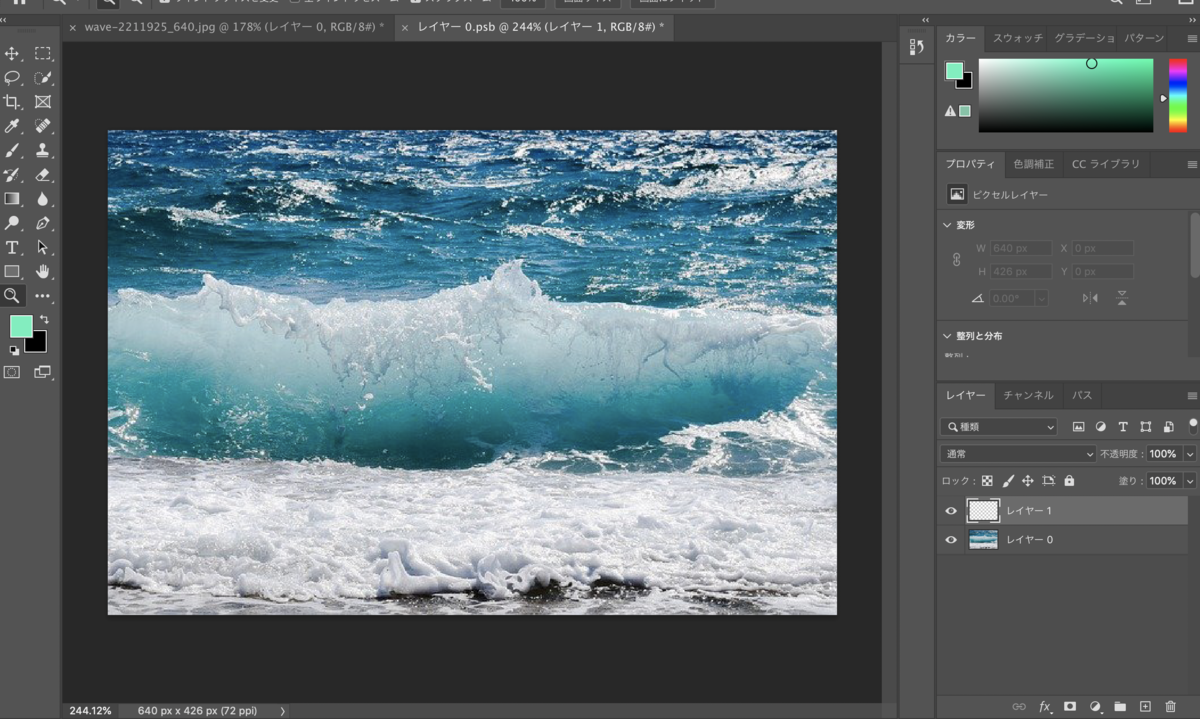Select the Blur tool

[x=43, y=199]
